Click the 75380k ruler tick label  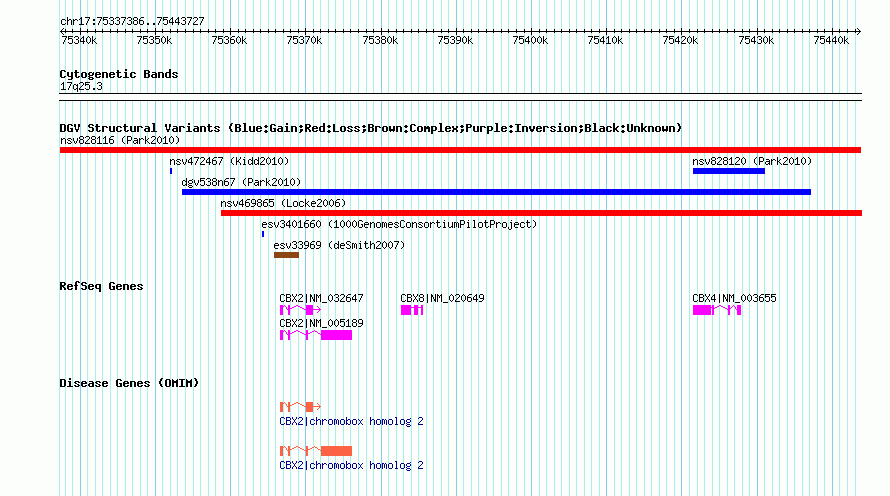pos(380,40)
